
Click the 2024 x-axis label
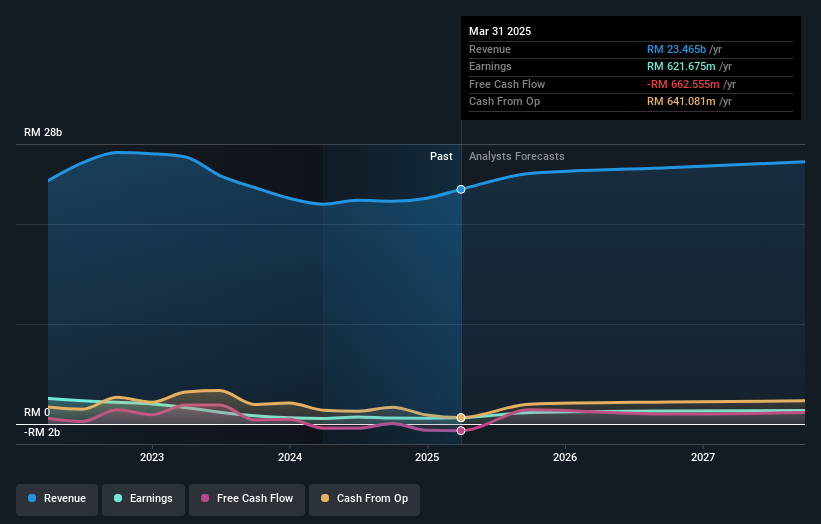click(290, 458)
